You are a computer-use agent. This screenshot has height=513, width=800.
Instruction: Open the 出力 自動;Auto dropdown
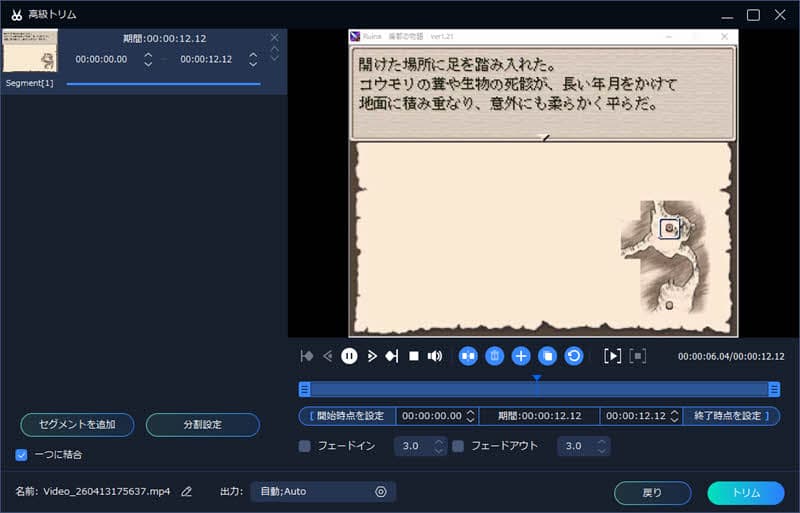pos(323,491)
